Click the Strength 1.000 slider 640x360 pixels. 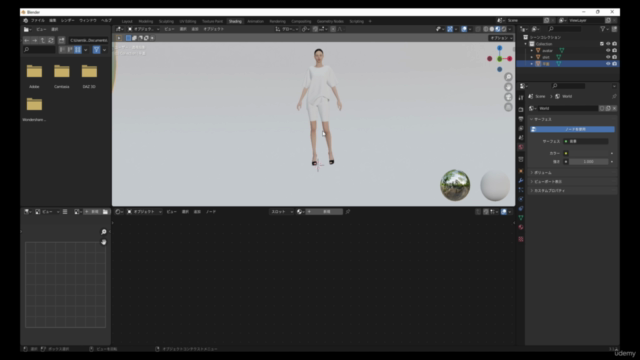[588, 162]
